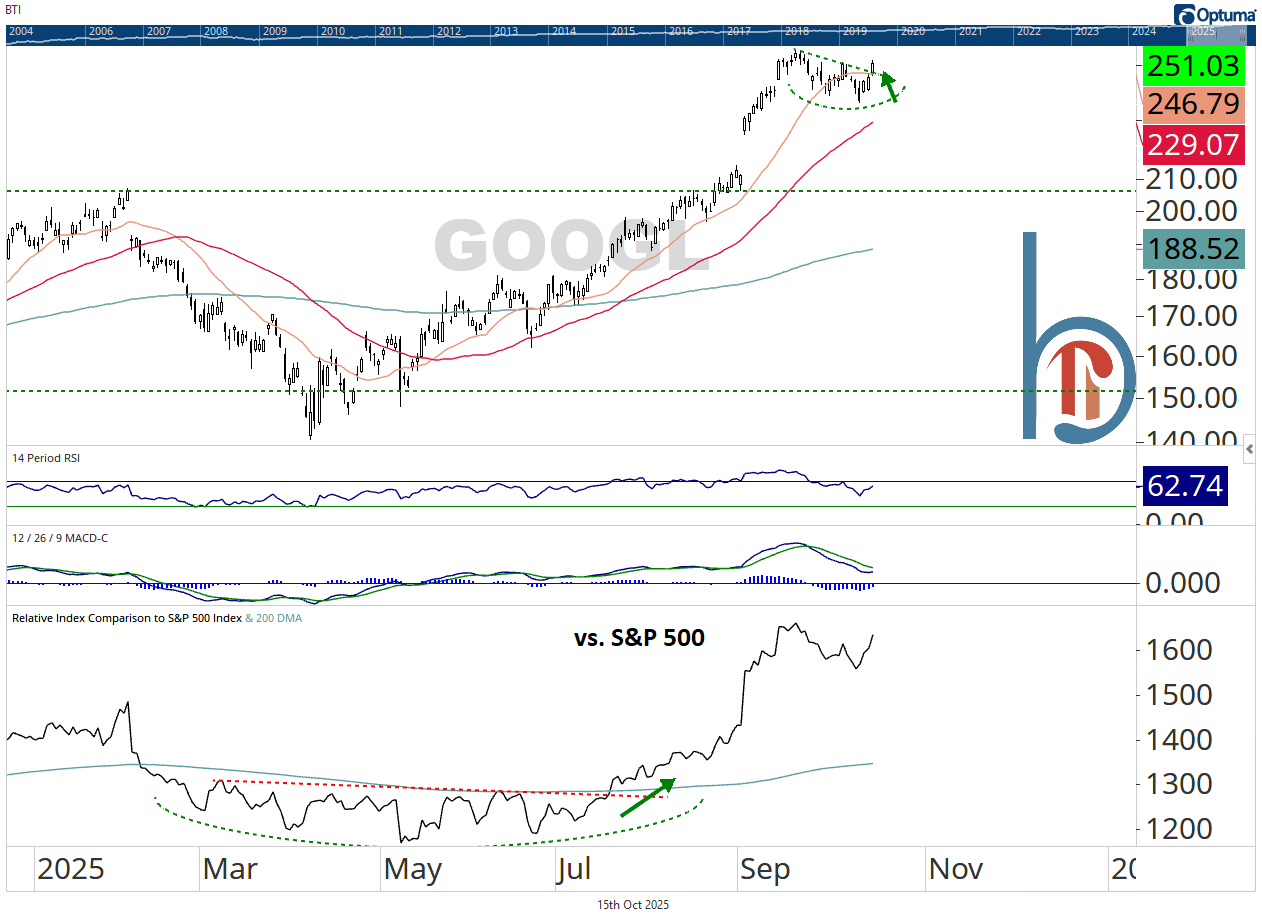Click the May date axis label
This screenshot has height=924, width=1262.
pos(413,868)
